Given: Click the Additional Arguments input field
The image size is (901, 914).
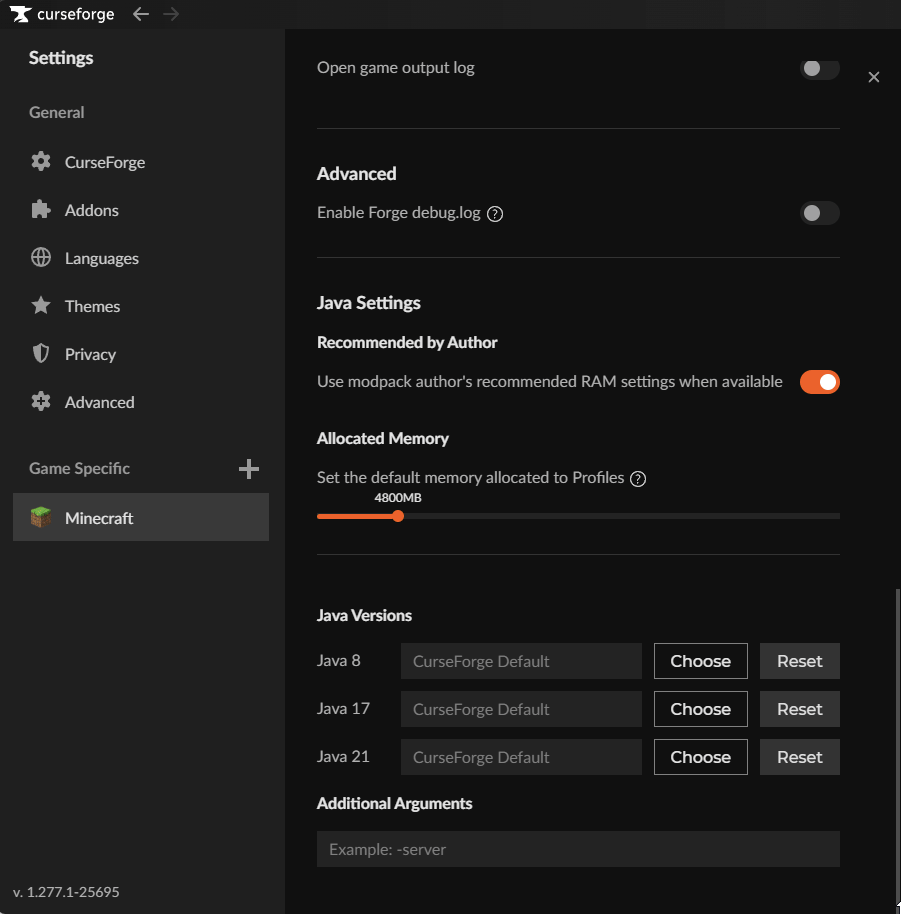Looking at the screenshot, I should click(578, 849).
